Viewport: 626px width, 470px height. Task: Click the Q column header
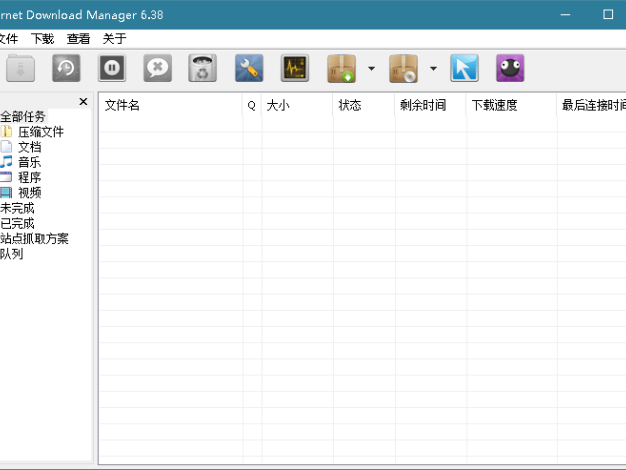point(252,105)
